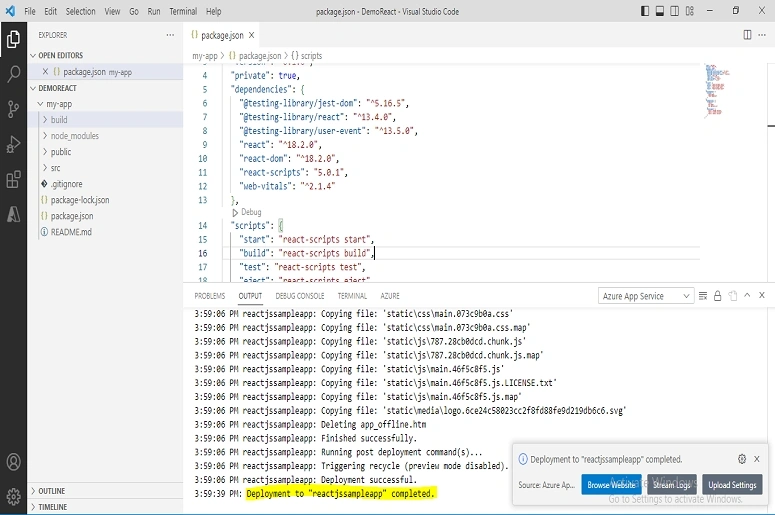Expand the build folder

pyautogui.click(x=105, y=120)
